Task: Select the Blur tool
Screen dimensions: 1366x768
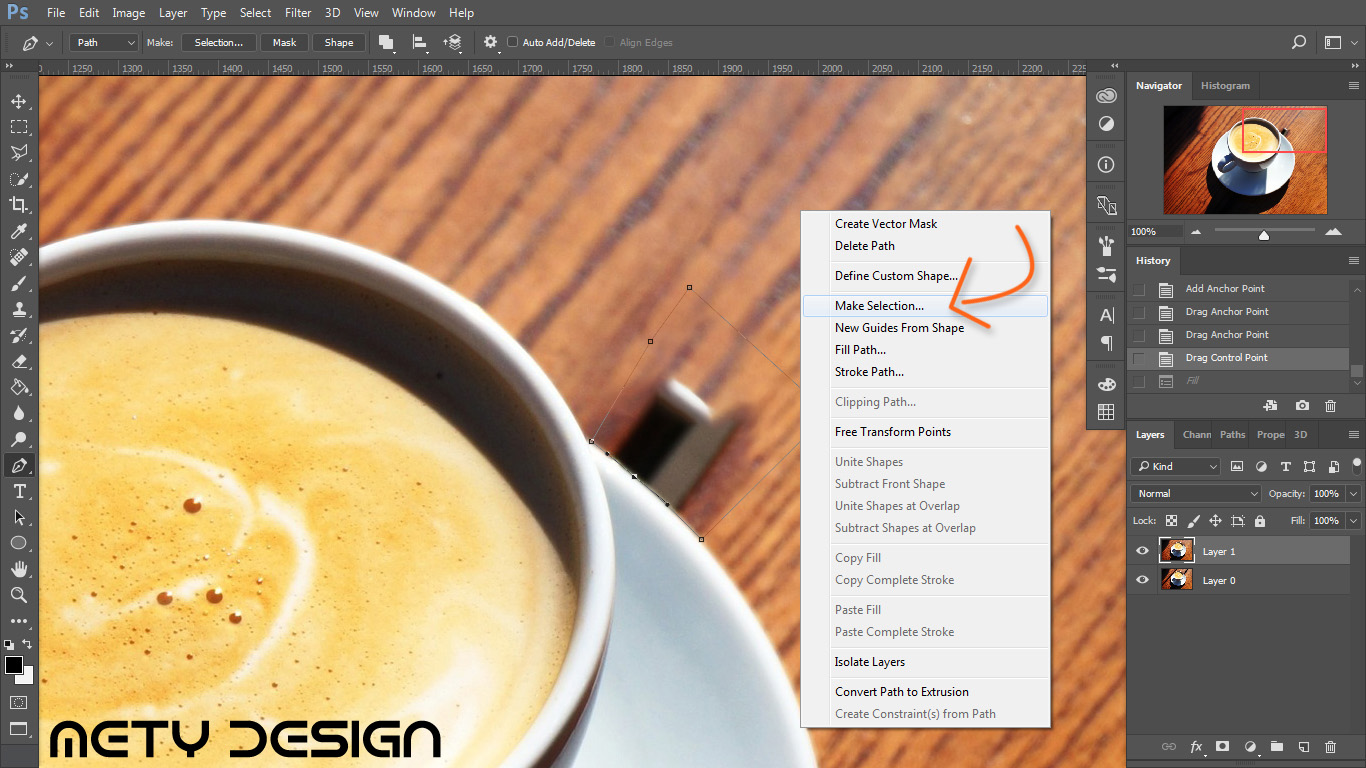Action: coord(18,413)
